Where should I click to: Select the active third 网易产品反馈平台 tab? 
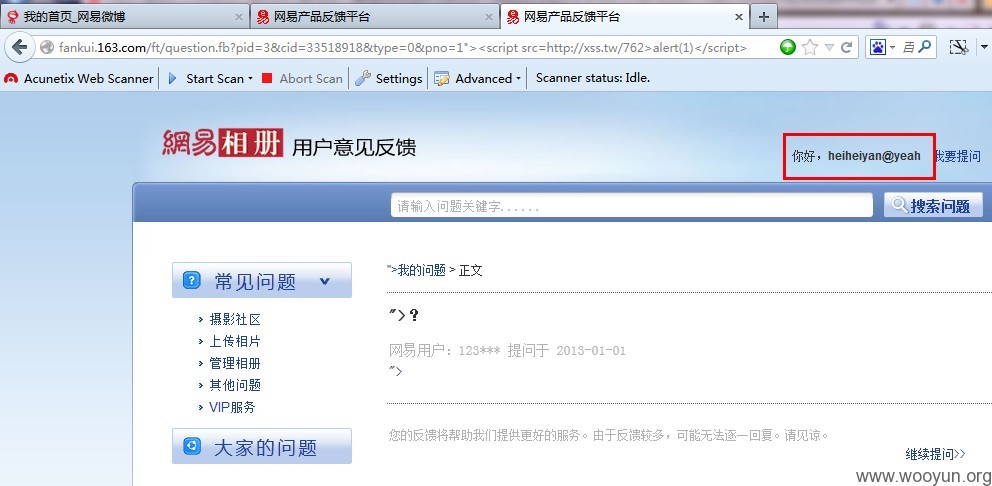625,17
